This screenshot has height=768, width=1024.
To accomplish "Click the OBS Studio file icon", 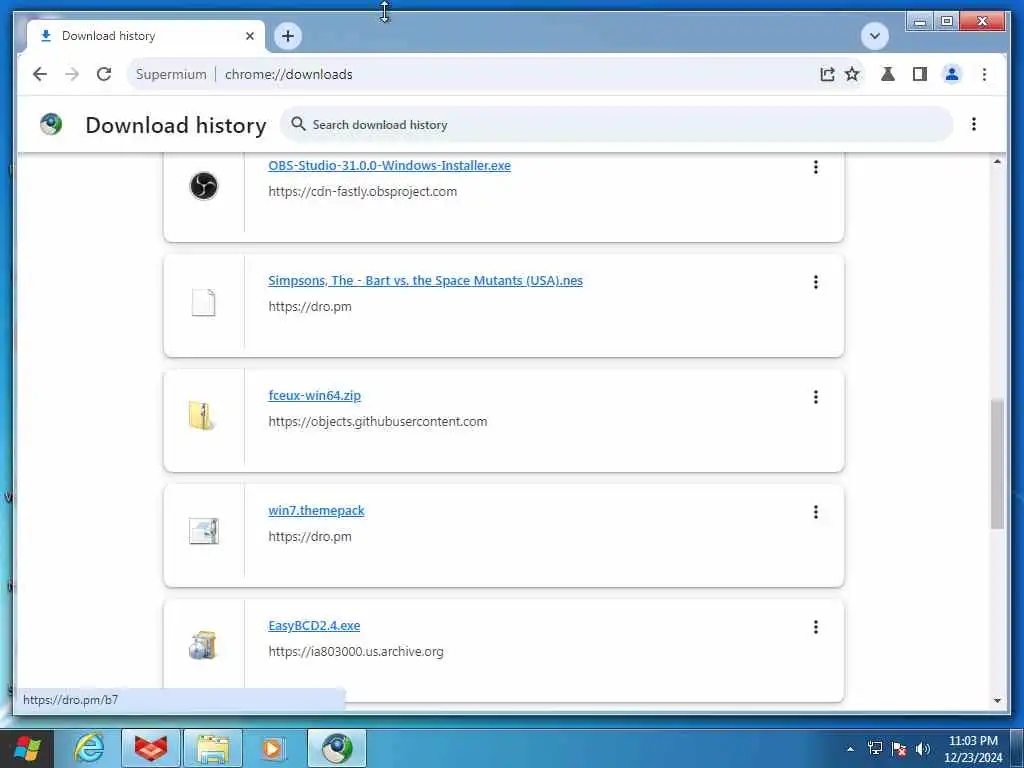I will [x=204, y=186].
